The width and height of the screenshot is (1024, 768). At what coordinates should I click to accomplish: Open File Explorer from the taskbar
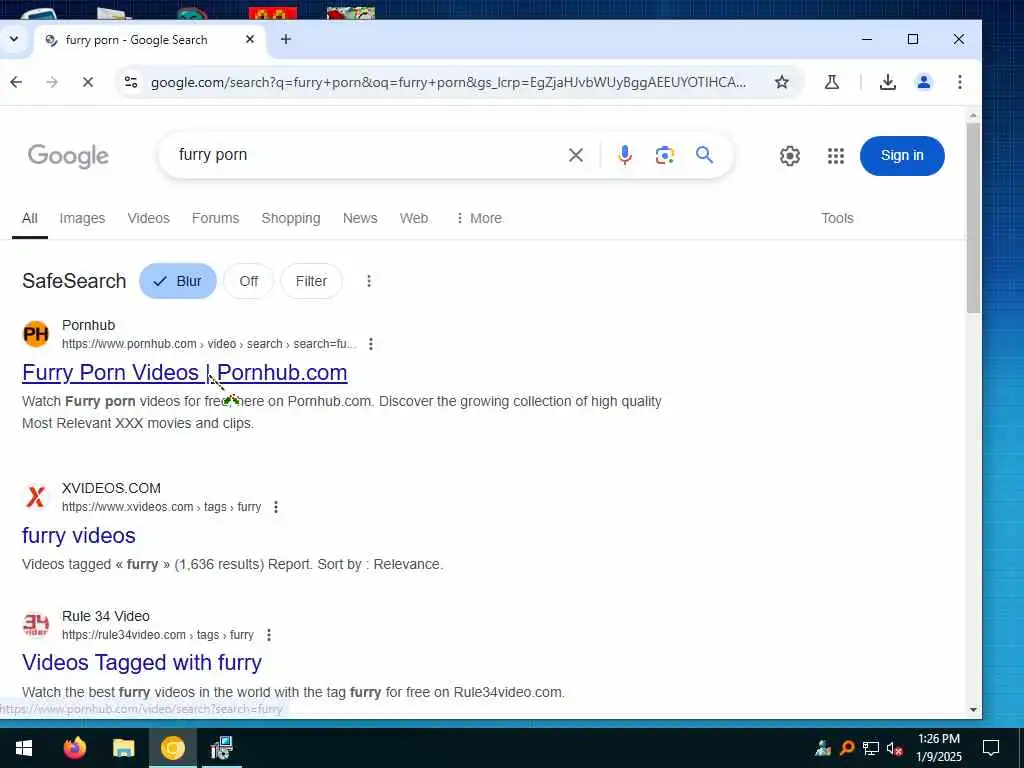(x=123, y=748)
